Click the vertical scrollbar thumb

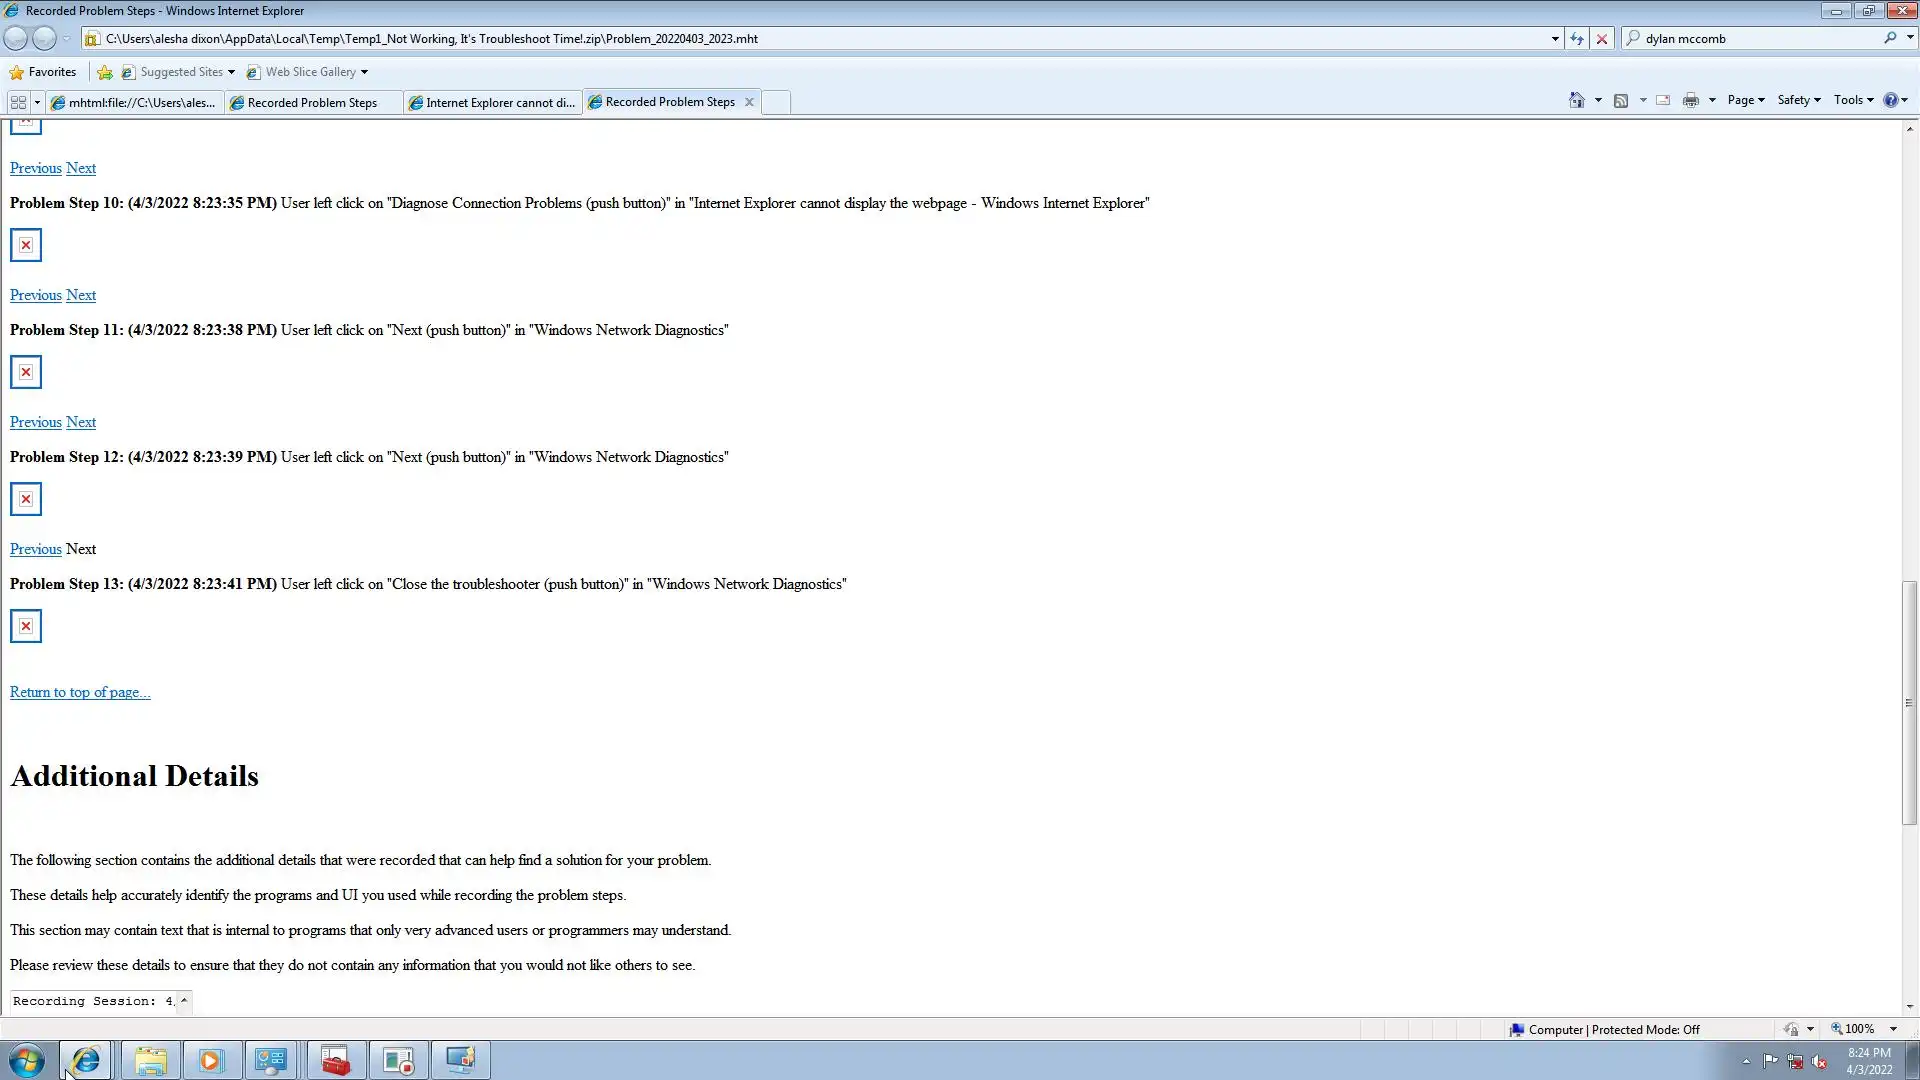pyautogui.click(x=1909, y=702)
